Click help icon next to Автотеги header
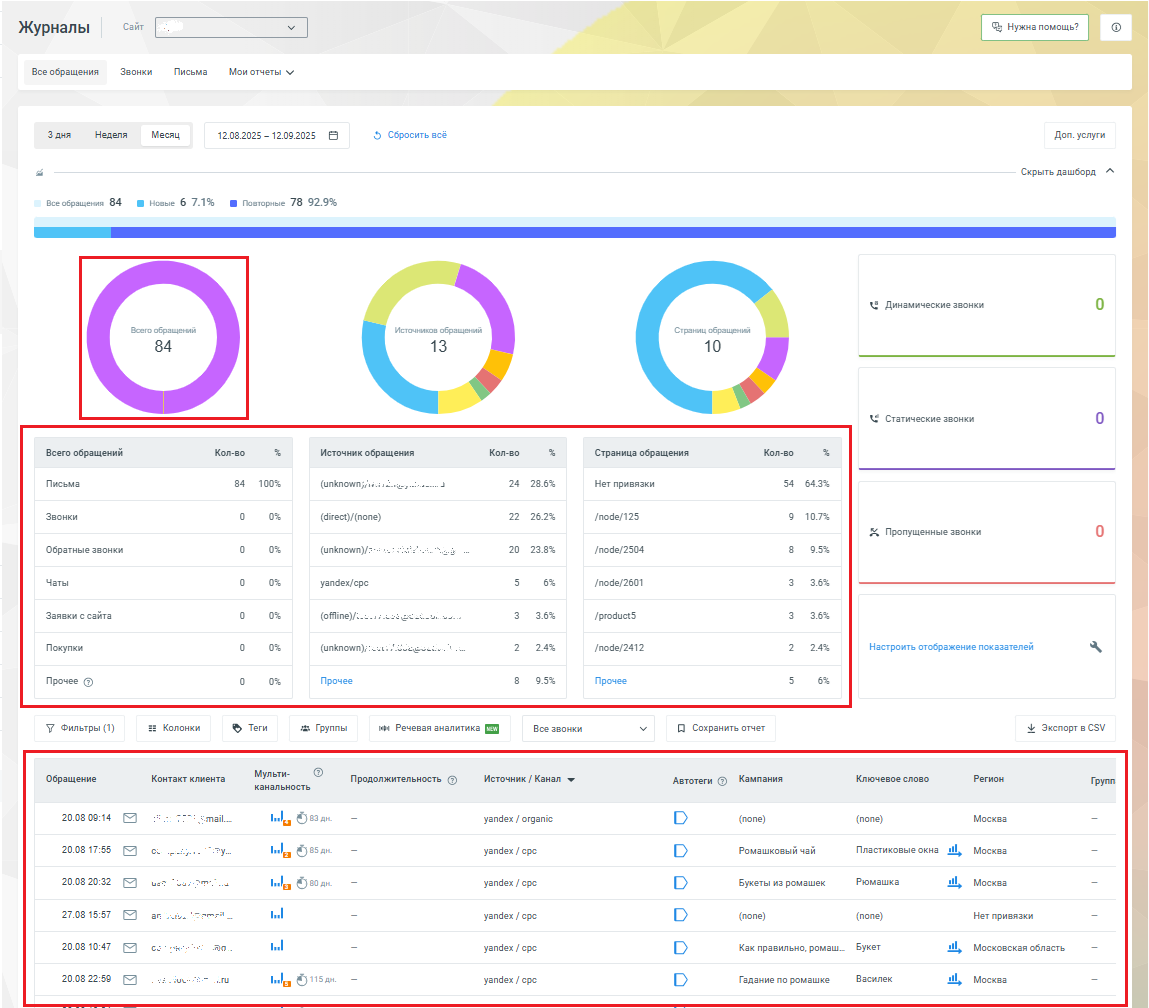The height and width of the screenshot is (1008, 1149). pyautogui.click(x=722, y=782)
